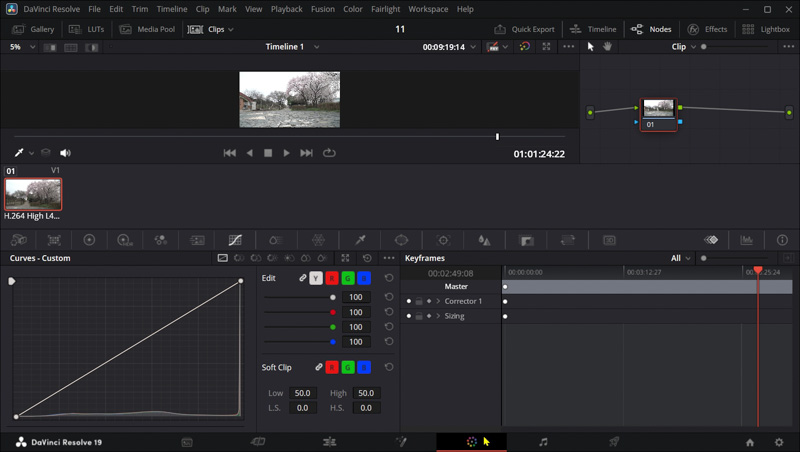Toggle the Nodes panel button
This screenshot has height=452, width=800.
(652, 30)
